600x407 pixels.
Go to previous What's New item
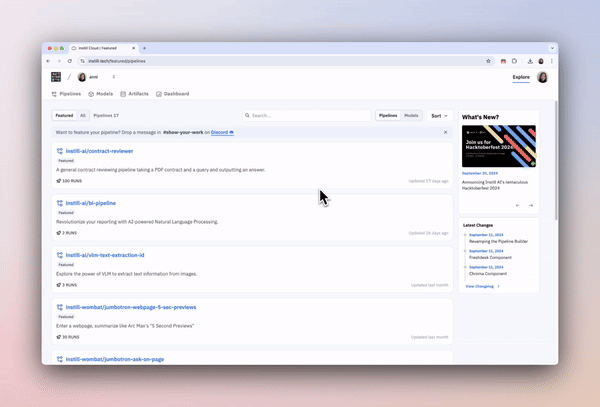(x=517, y=205)
